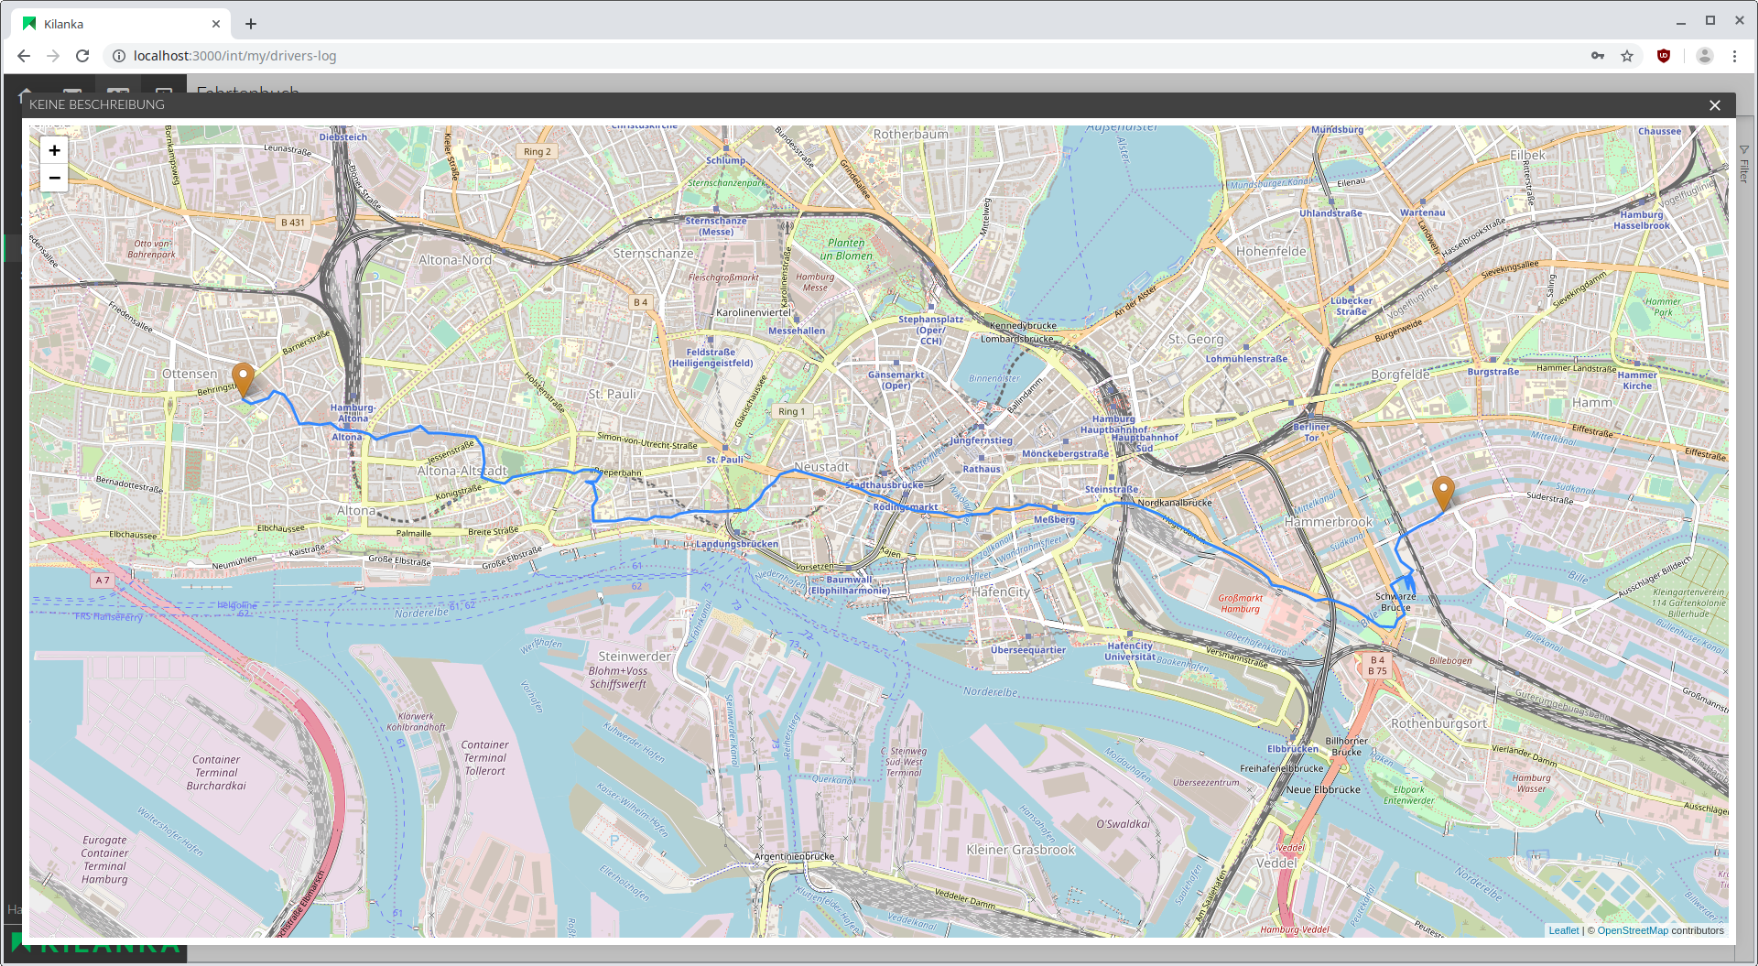Zoom in on the map
This screenshot has width=1758, height=966.
click(54, 151)
